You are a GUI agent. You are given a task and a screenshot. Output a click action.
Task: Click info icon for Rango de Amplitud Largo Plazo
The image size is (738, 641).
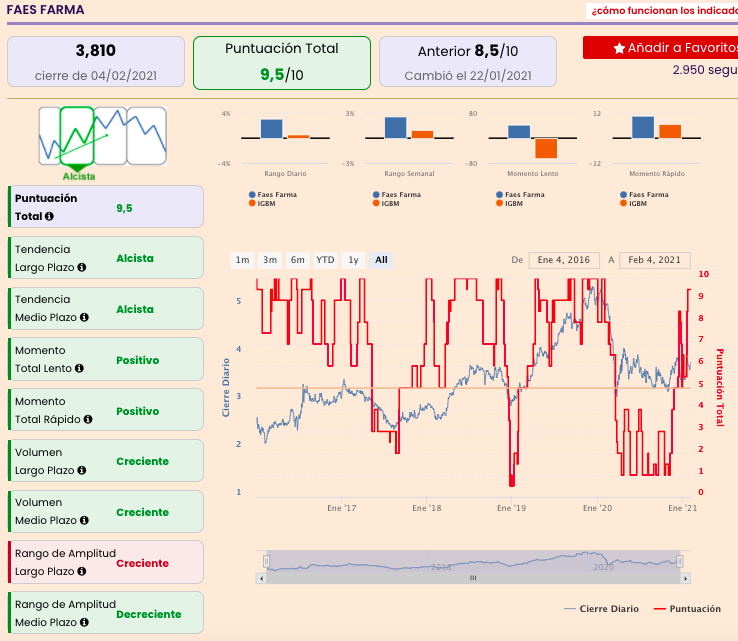81,571
